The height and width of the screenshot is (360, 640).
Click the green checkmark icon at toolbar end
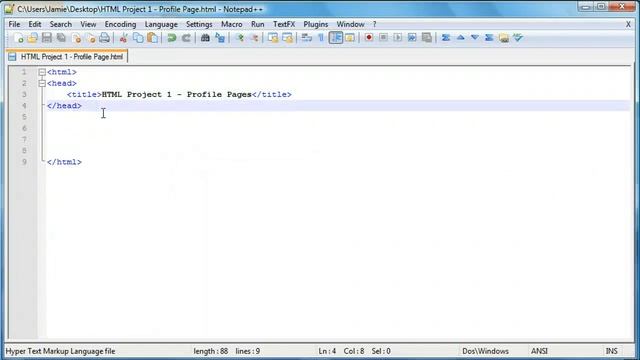coord(518,38)
